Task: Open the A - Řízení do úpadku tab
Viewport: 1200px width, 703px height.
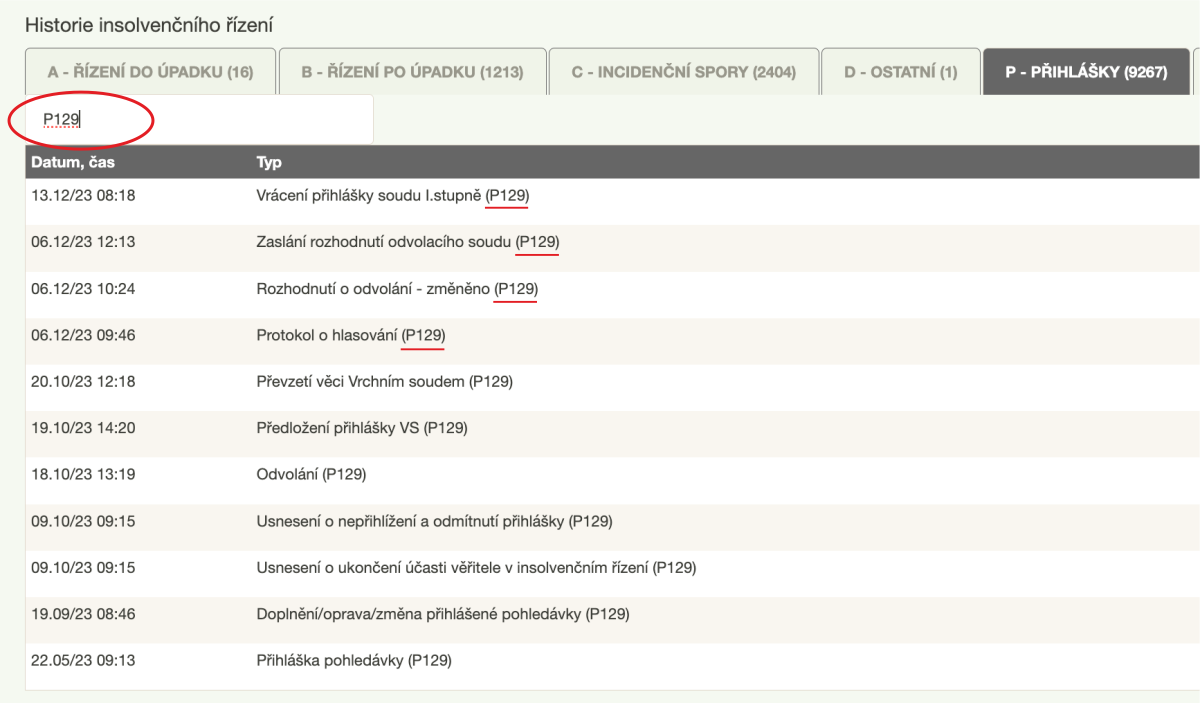Action: point(150,72)
